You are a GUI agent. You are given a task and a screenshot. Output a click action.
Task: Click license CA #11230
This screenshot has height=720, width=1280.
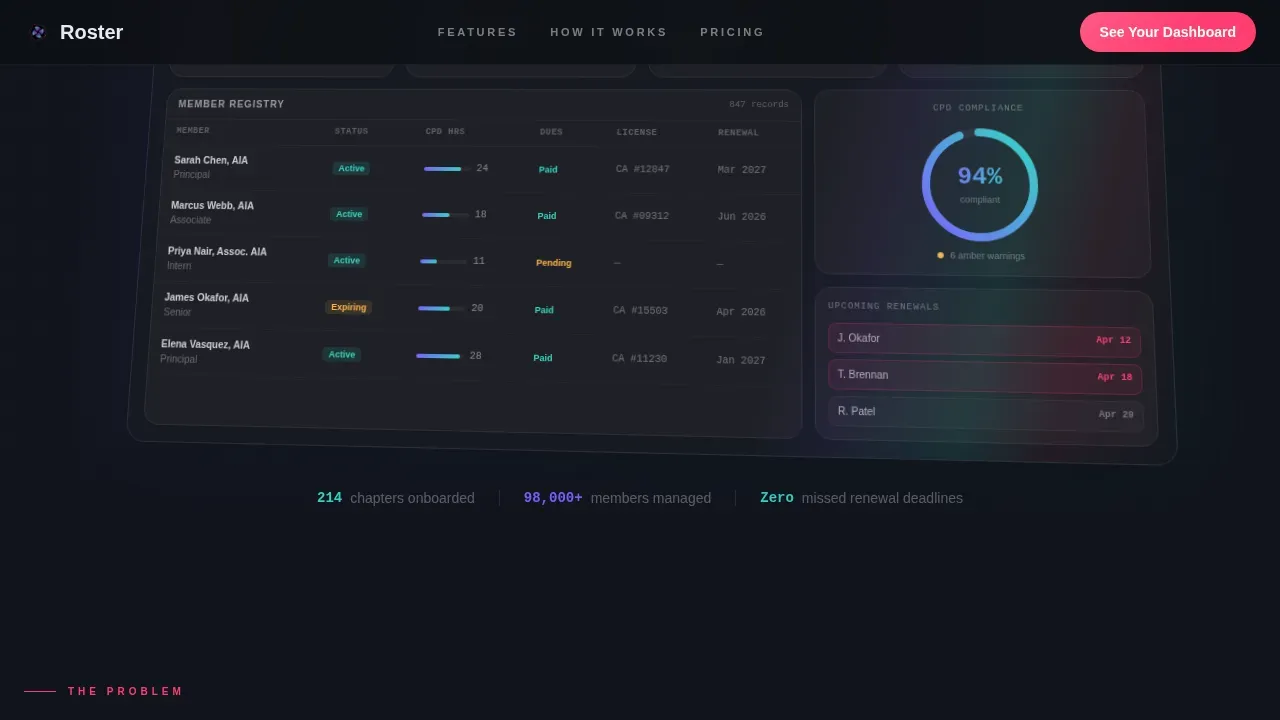click(639, 359)
